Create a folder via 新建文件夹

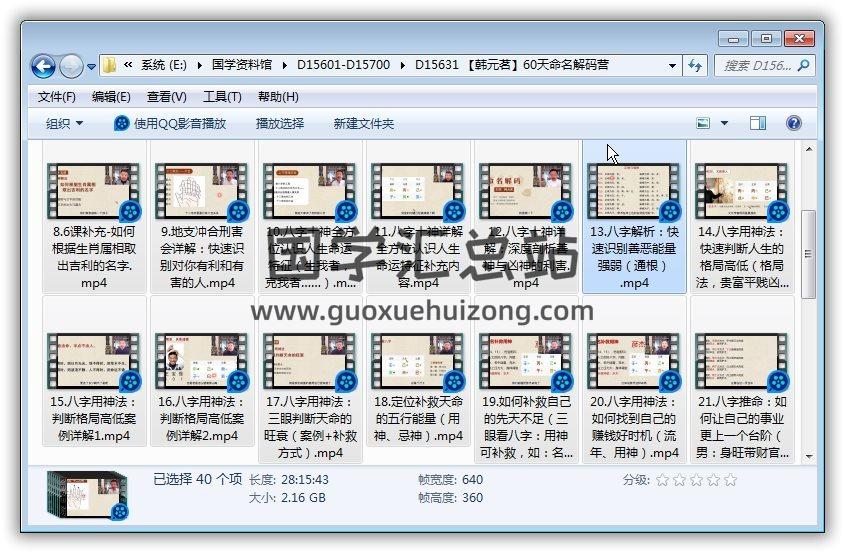tap(363, 123)
